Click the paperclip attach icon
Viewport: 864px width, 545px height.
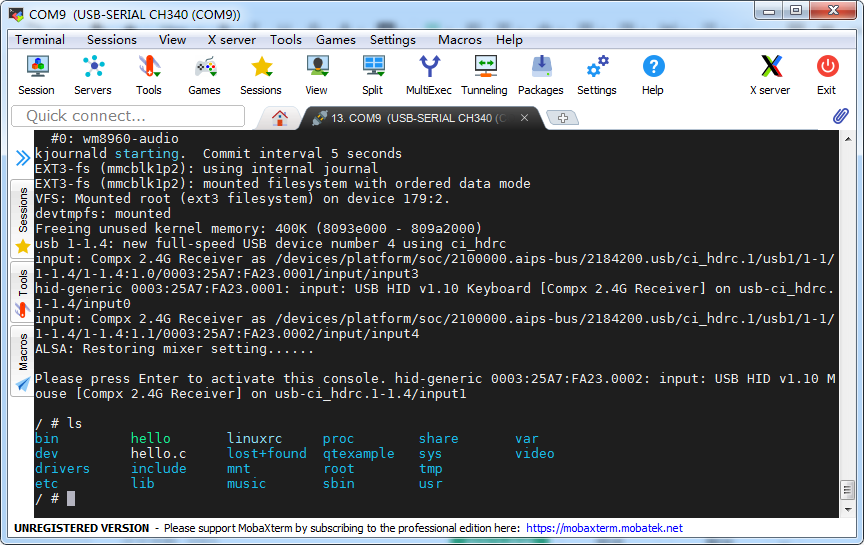[840, 116]
